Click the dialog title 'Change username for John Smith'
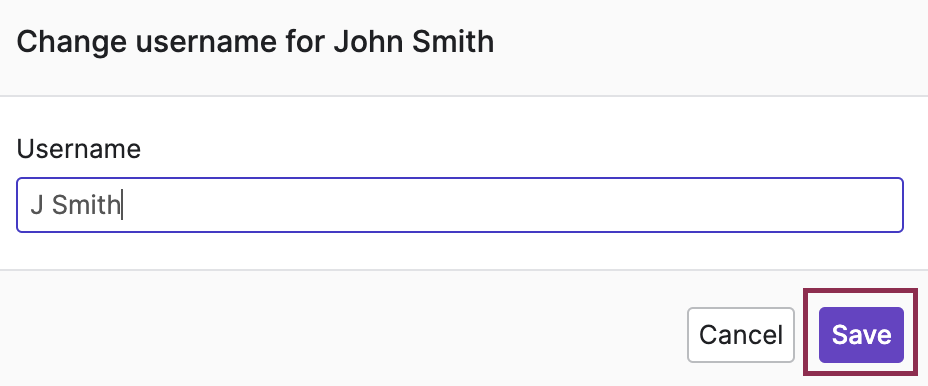 pos(255,43)
